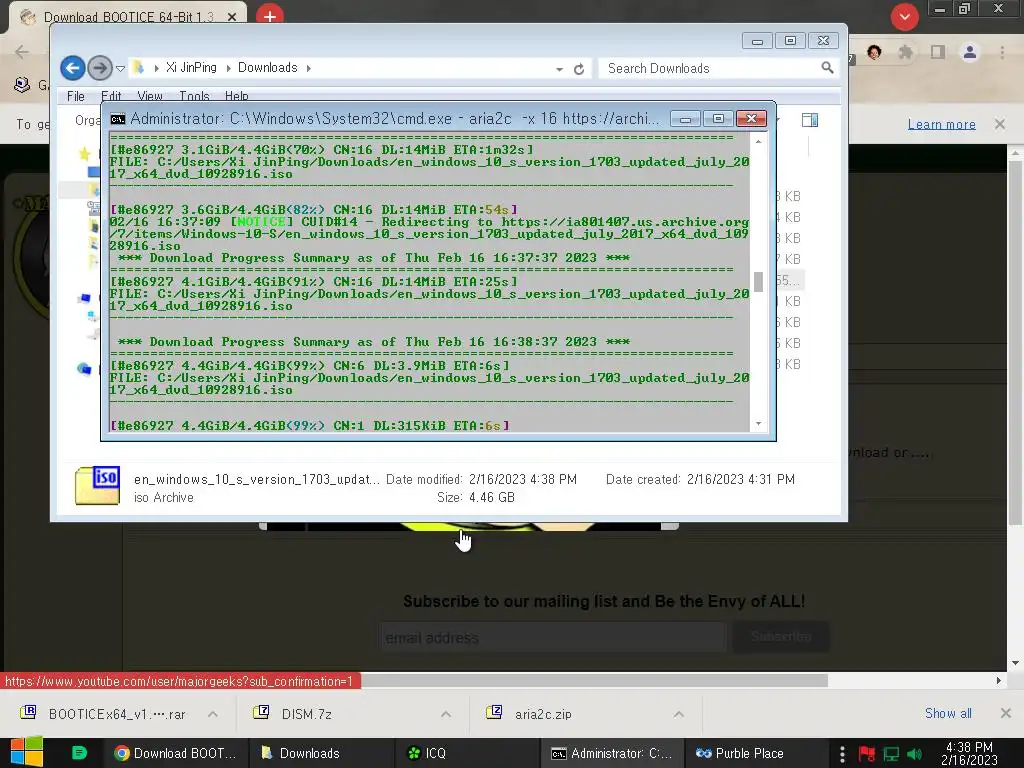Open Chrome profile avatar

click(970, 52)
